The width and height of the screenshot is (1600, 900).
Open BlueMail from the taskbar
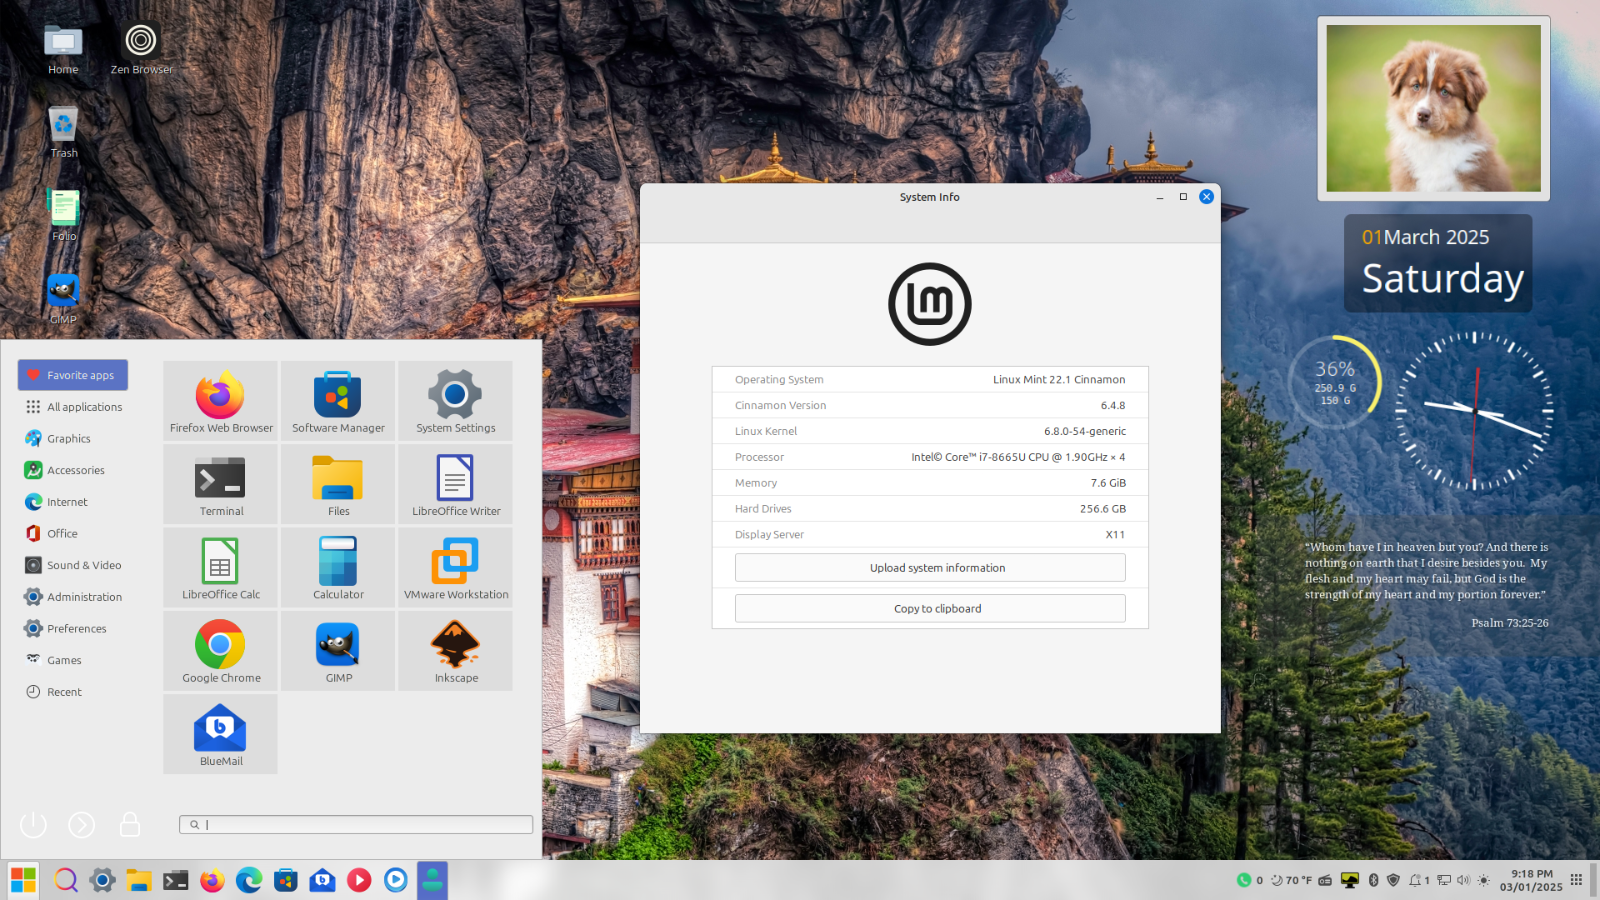coord(322,880)
